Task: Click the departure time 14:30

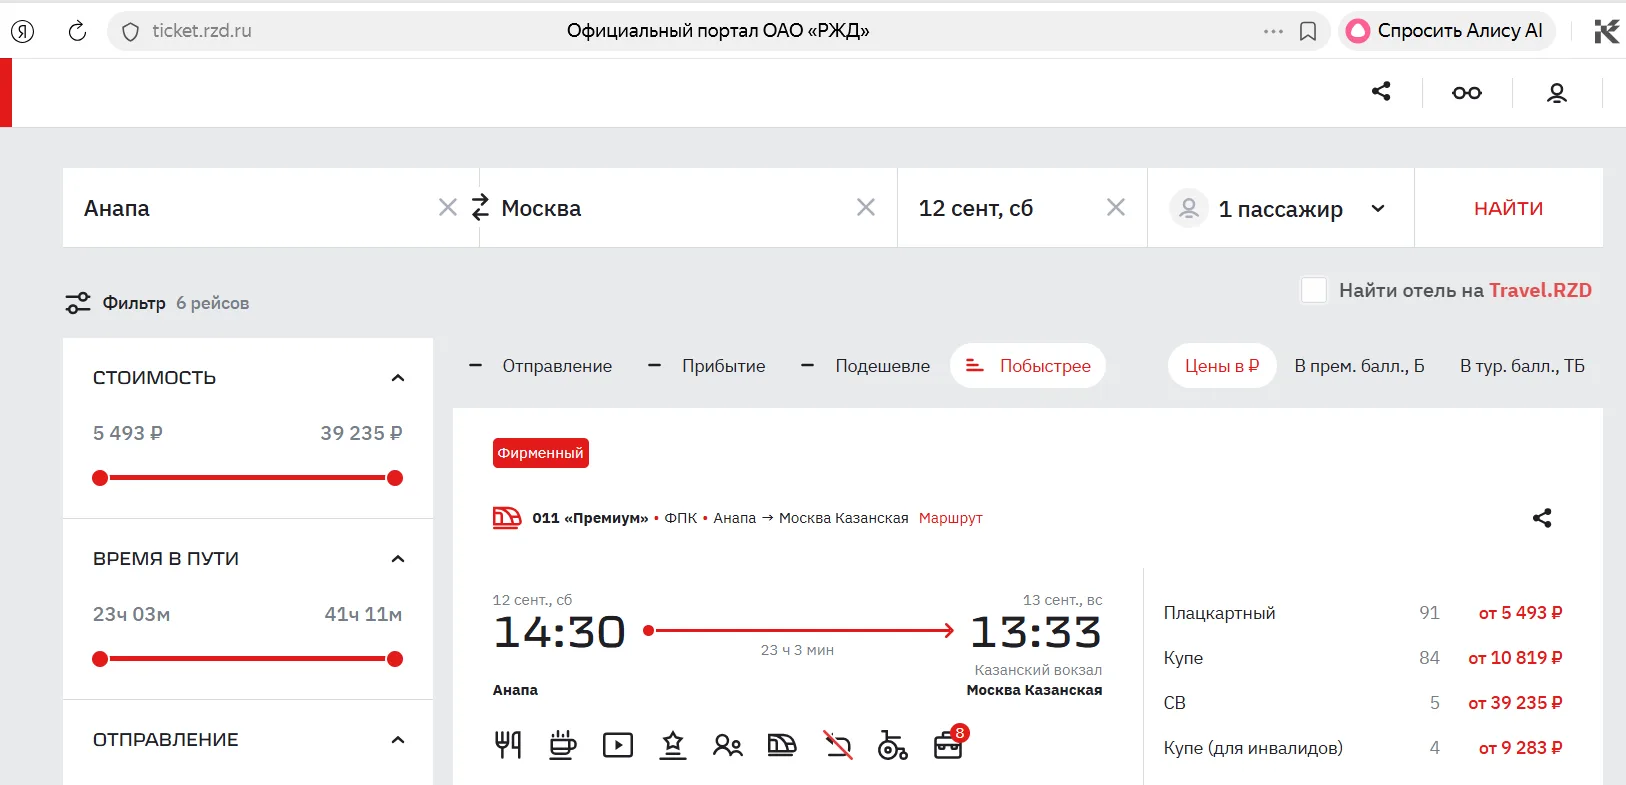Action: pyautogui.click(x=559, y=632)
